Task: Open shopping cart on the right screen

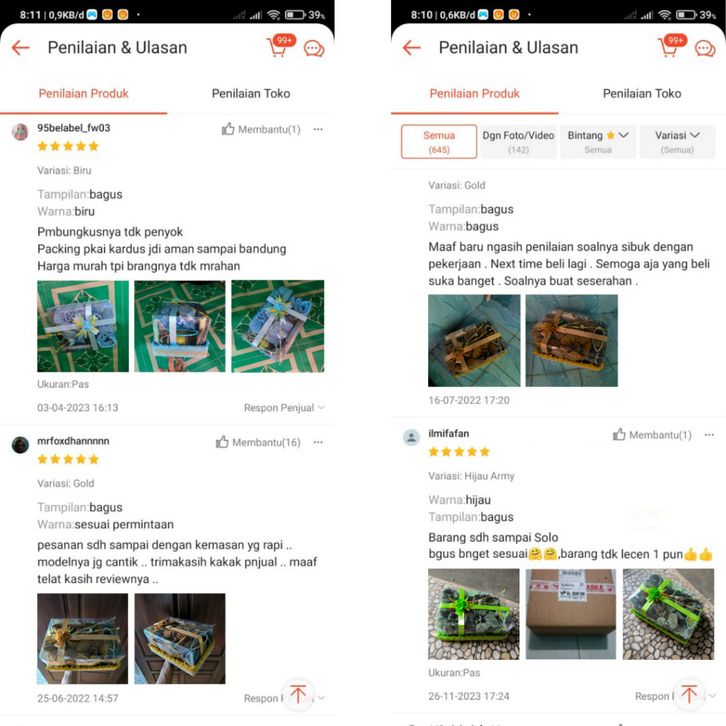Action: 671,46
